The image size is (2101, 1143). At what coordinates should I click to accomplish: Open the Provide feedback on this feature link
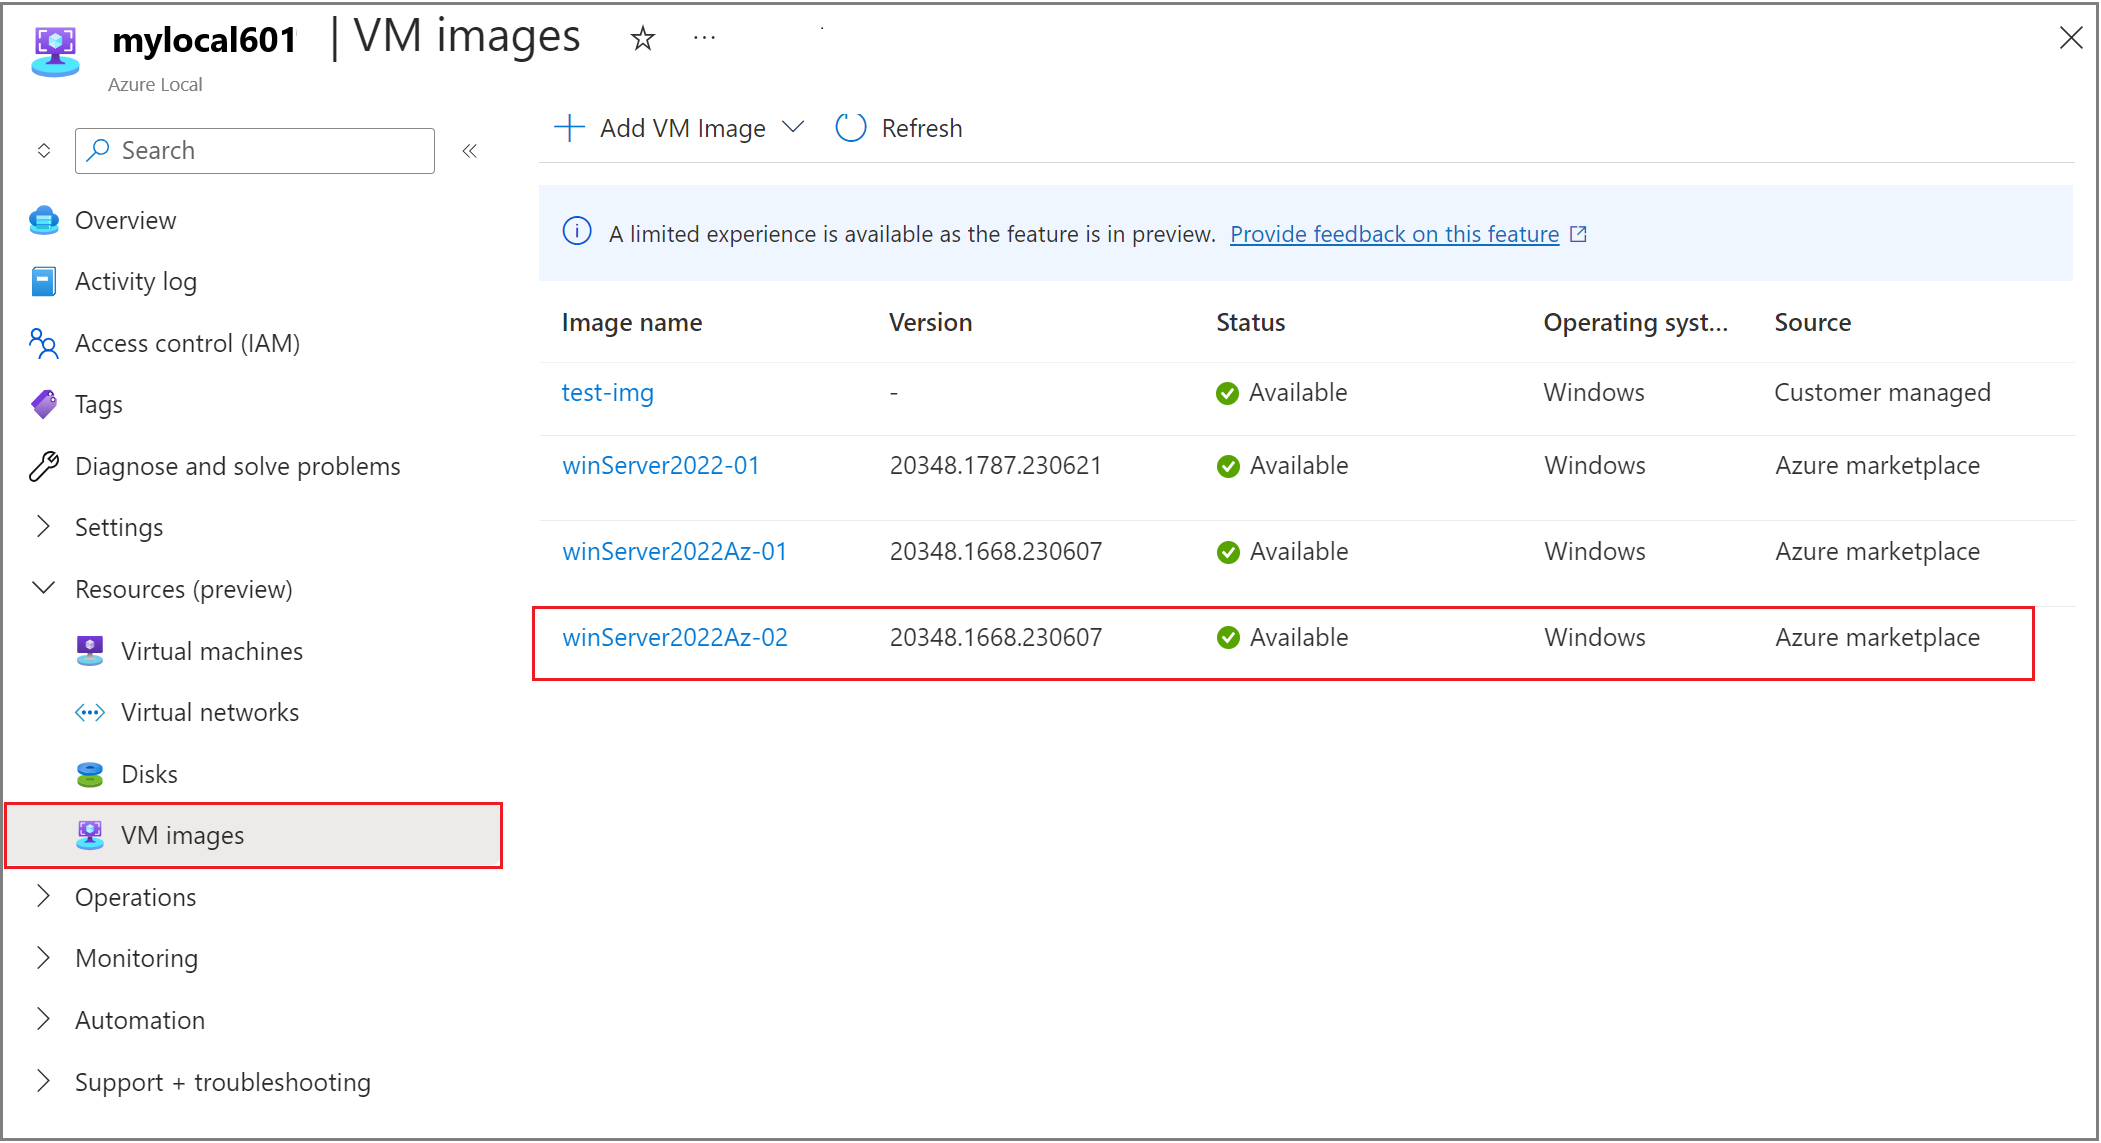[1394, 233]
